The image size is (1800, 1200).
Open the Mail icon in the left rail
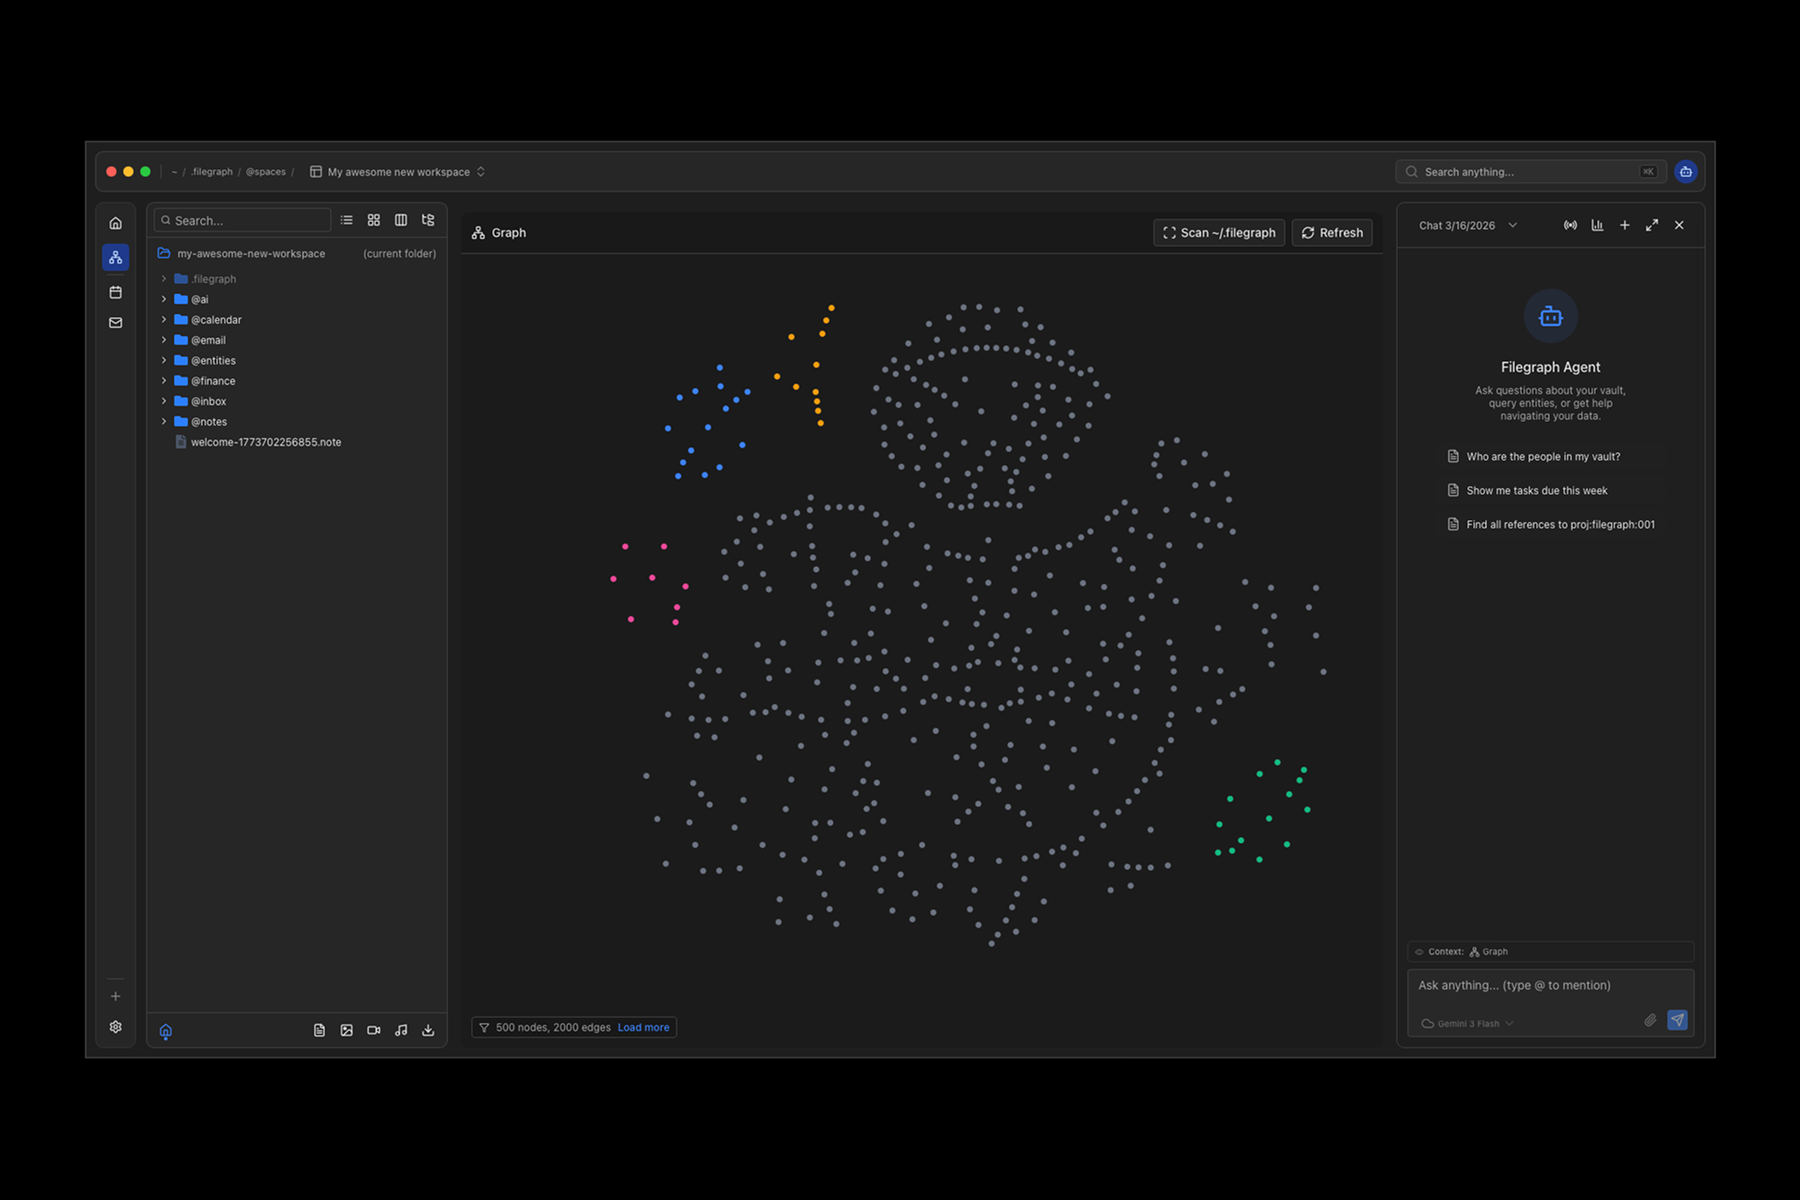[116, 323]
